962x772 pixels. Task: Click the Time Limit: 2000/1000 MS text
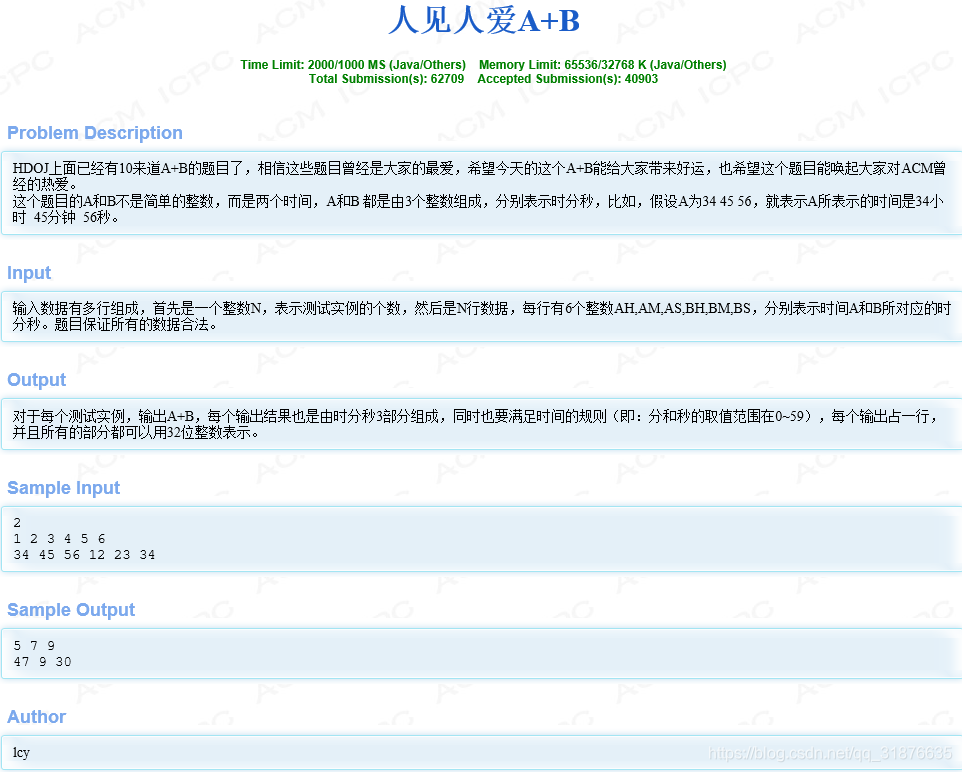[x=353, y=64]
